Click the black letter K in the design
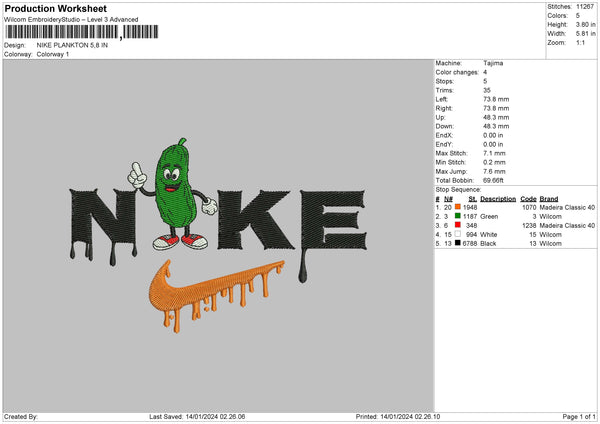The image size is (600, 424). tap(256, 220)
